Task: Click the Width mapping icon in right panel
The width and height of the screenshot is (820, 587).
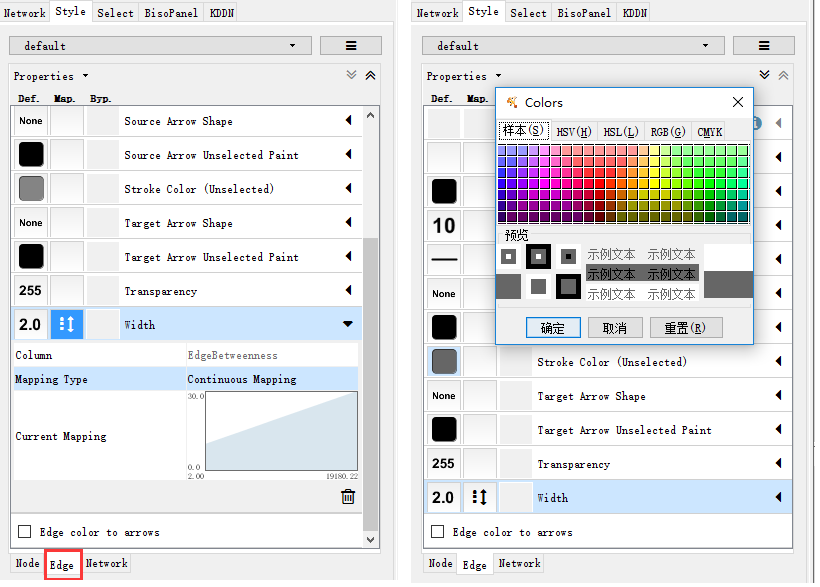Action: click(480, 497)
